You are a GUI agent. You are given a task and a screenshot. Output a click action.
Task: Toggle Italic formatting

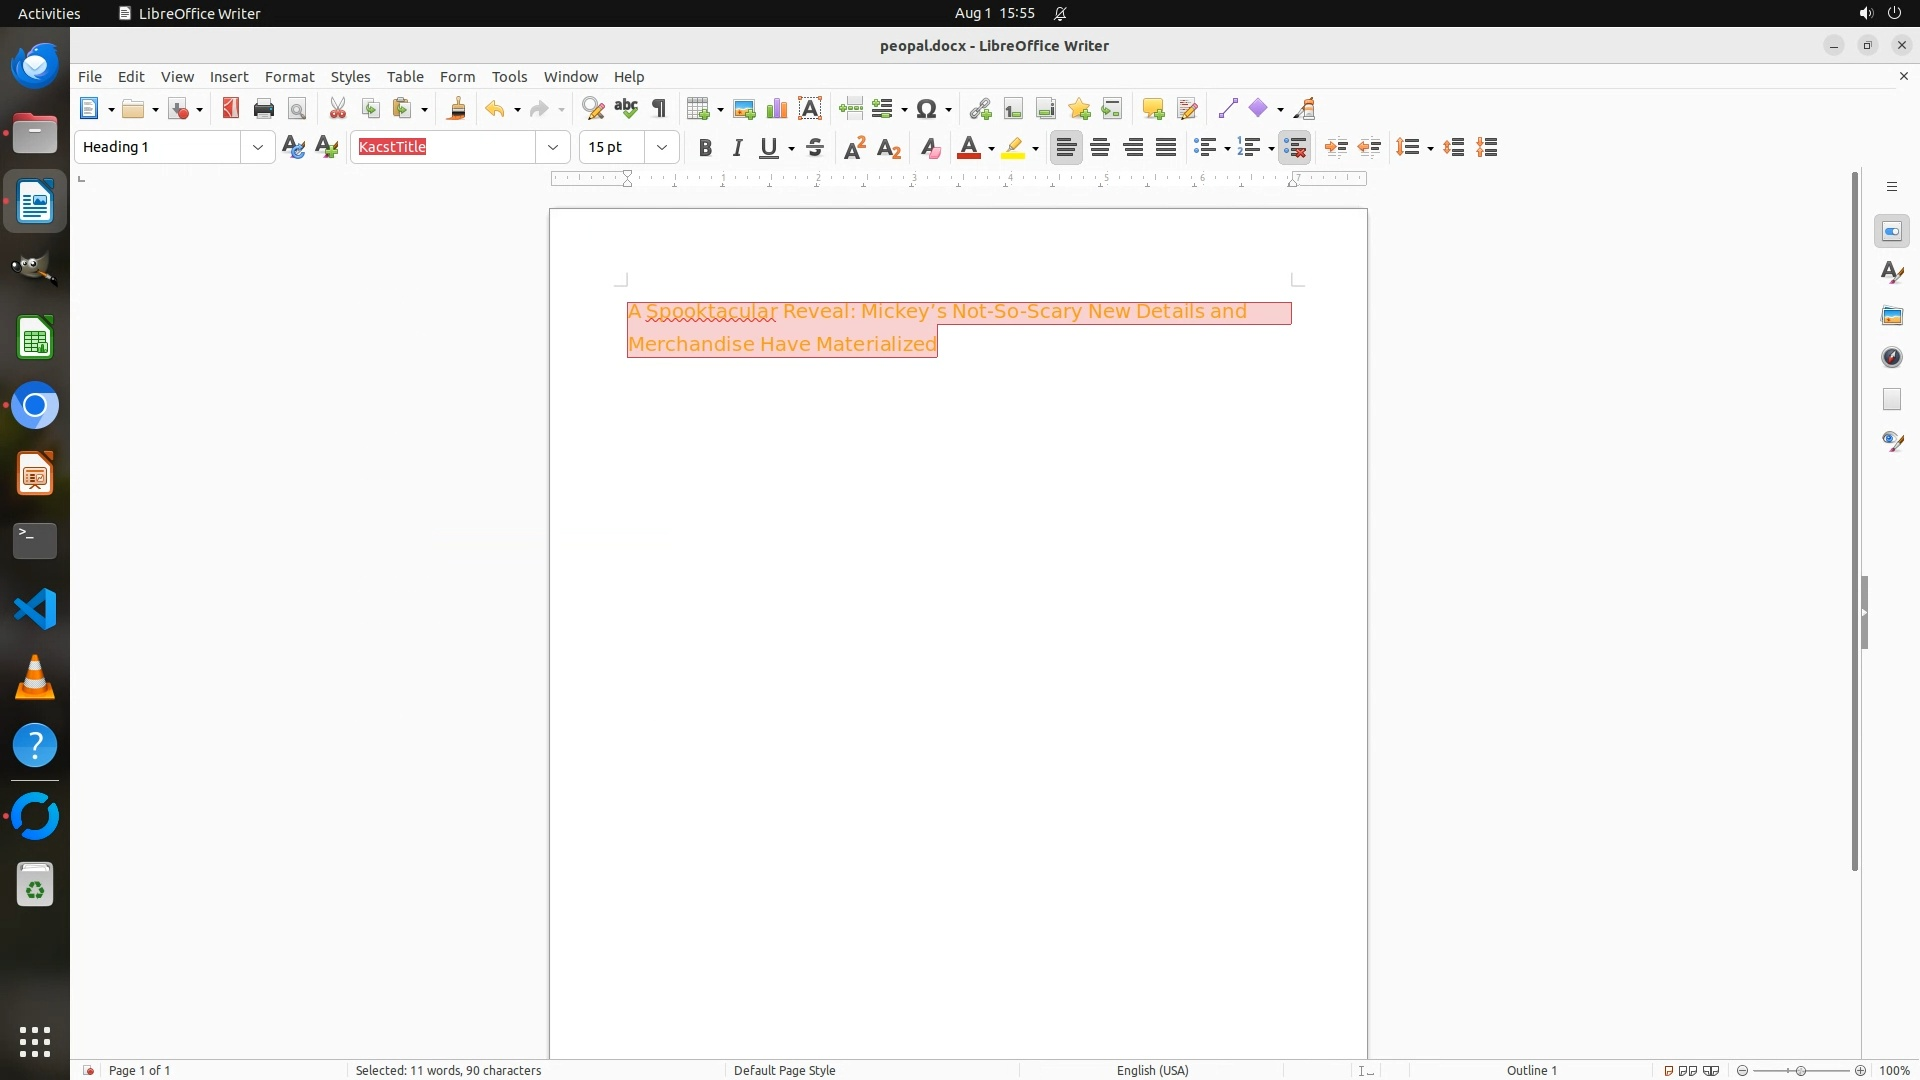point(738,148)
